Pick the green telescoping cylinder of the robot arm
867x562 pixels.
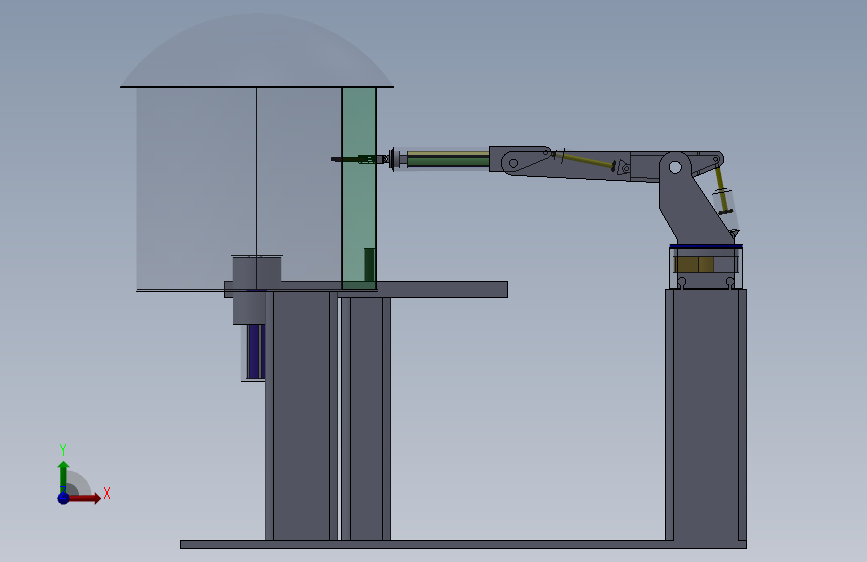click(x=448, y=159)
